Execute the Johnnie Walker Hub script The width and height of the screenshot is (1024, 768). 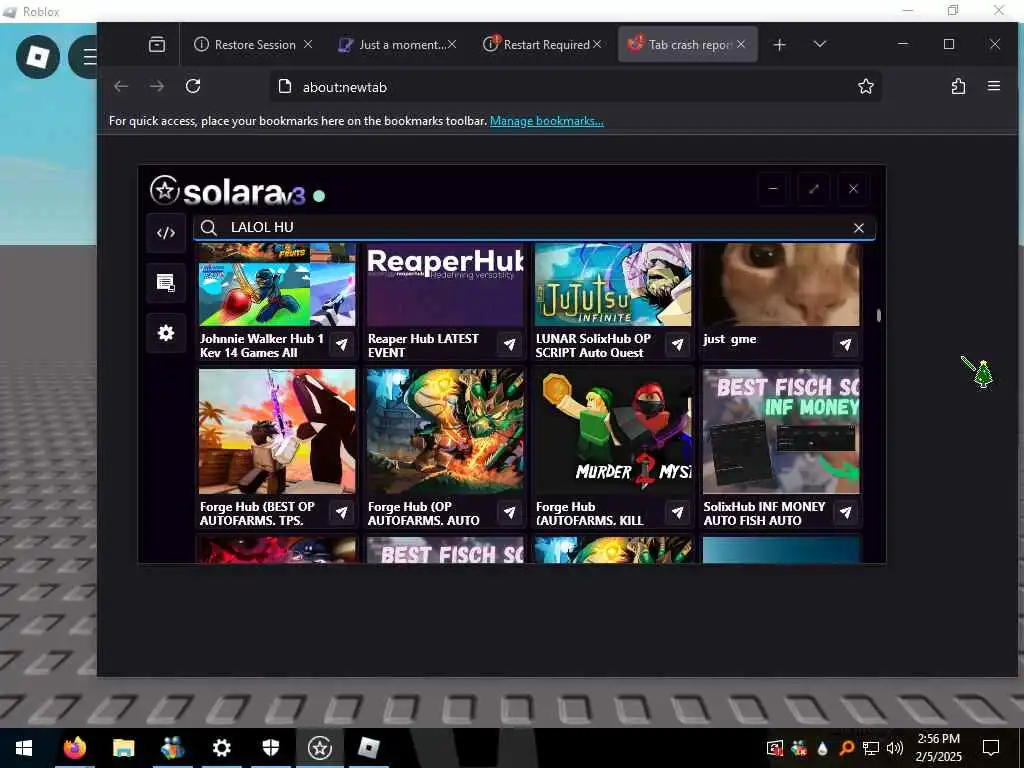(342, 344)
